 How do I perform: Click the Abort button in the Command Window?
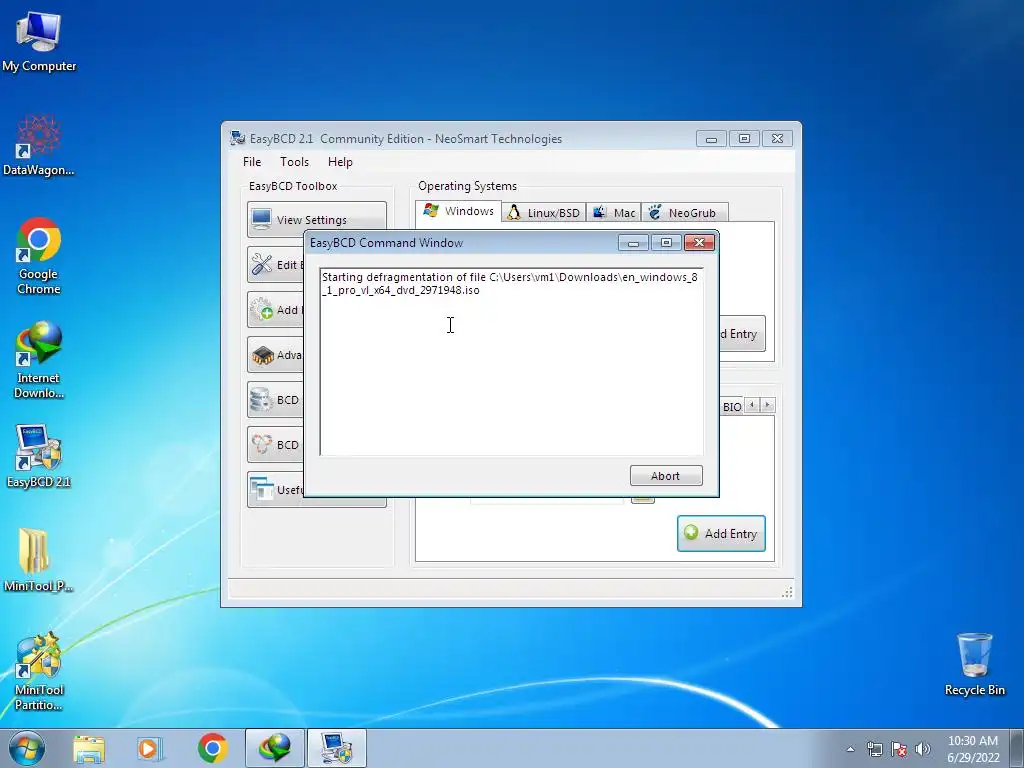(x=665, y=475)
